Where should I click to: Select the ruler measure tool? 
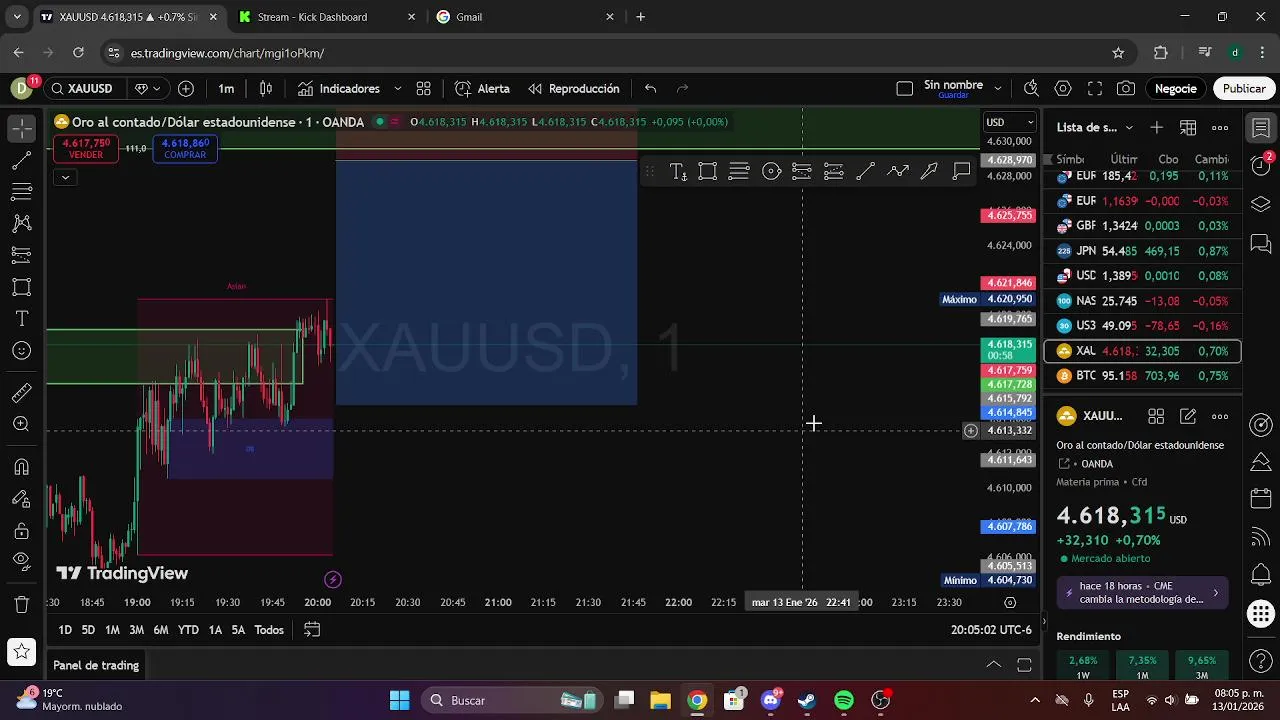pyautogui.click(x=21, y=393)
